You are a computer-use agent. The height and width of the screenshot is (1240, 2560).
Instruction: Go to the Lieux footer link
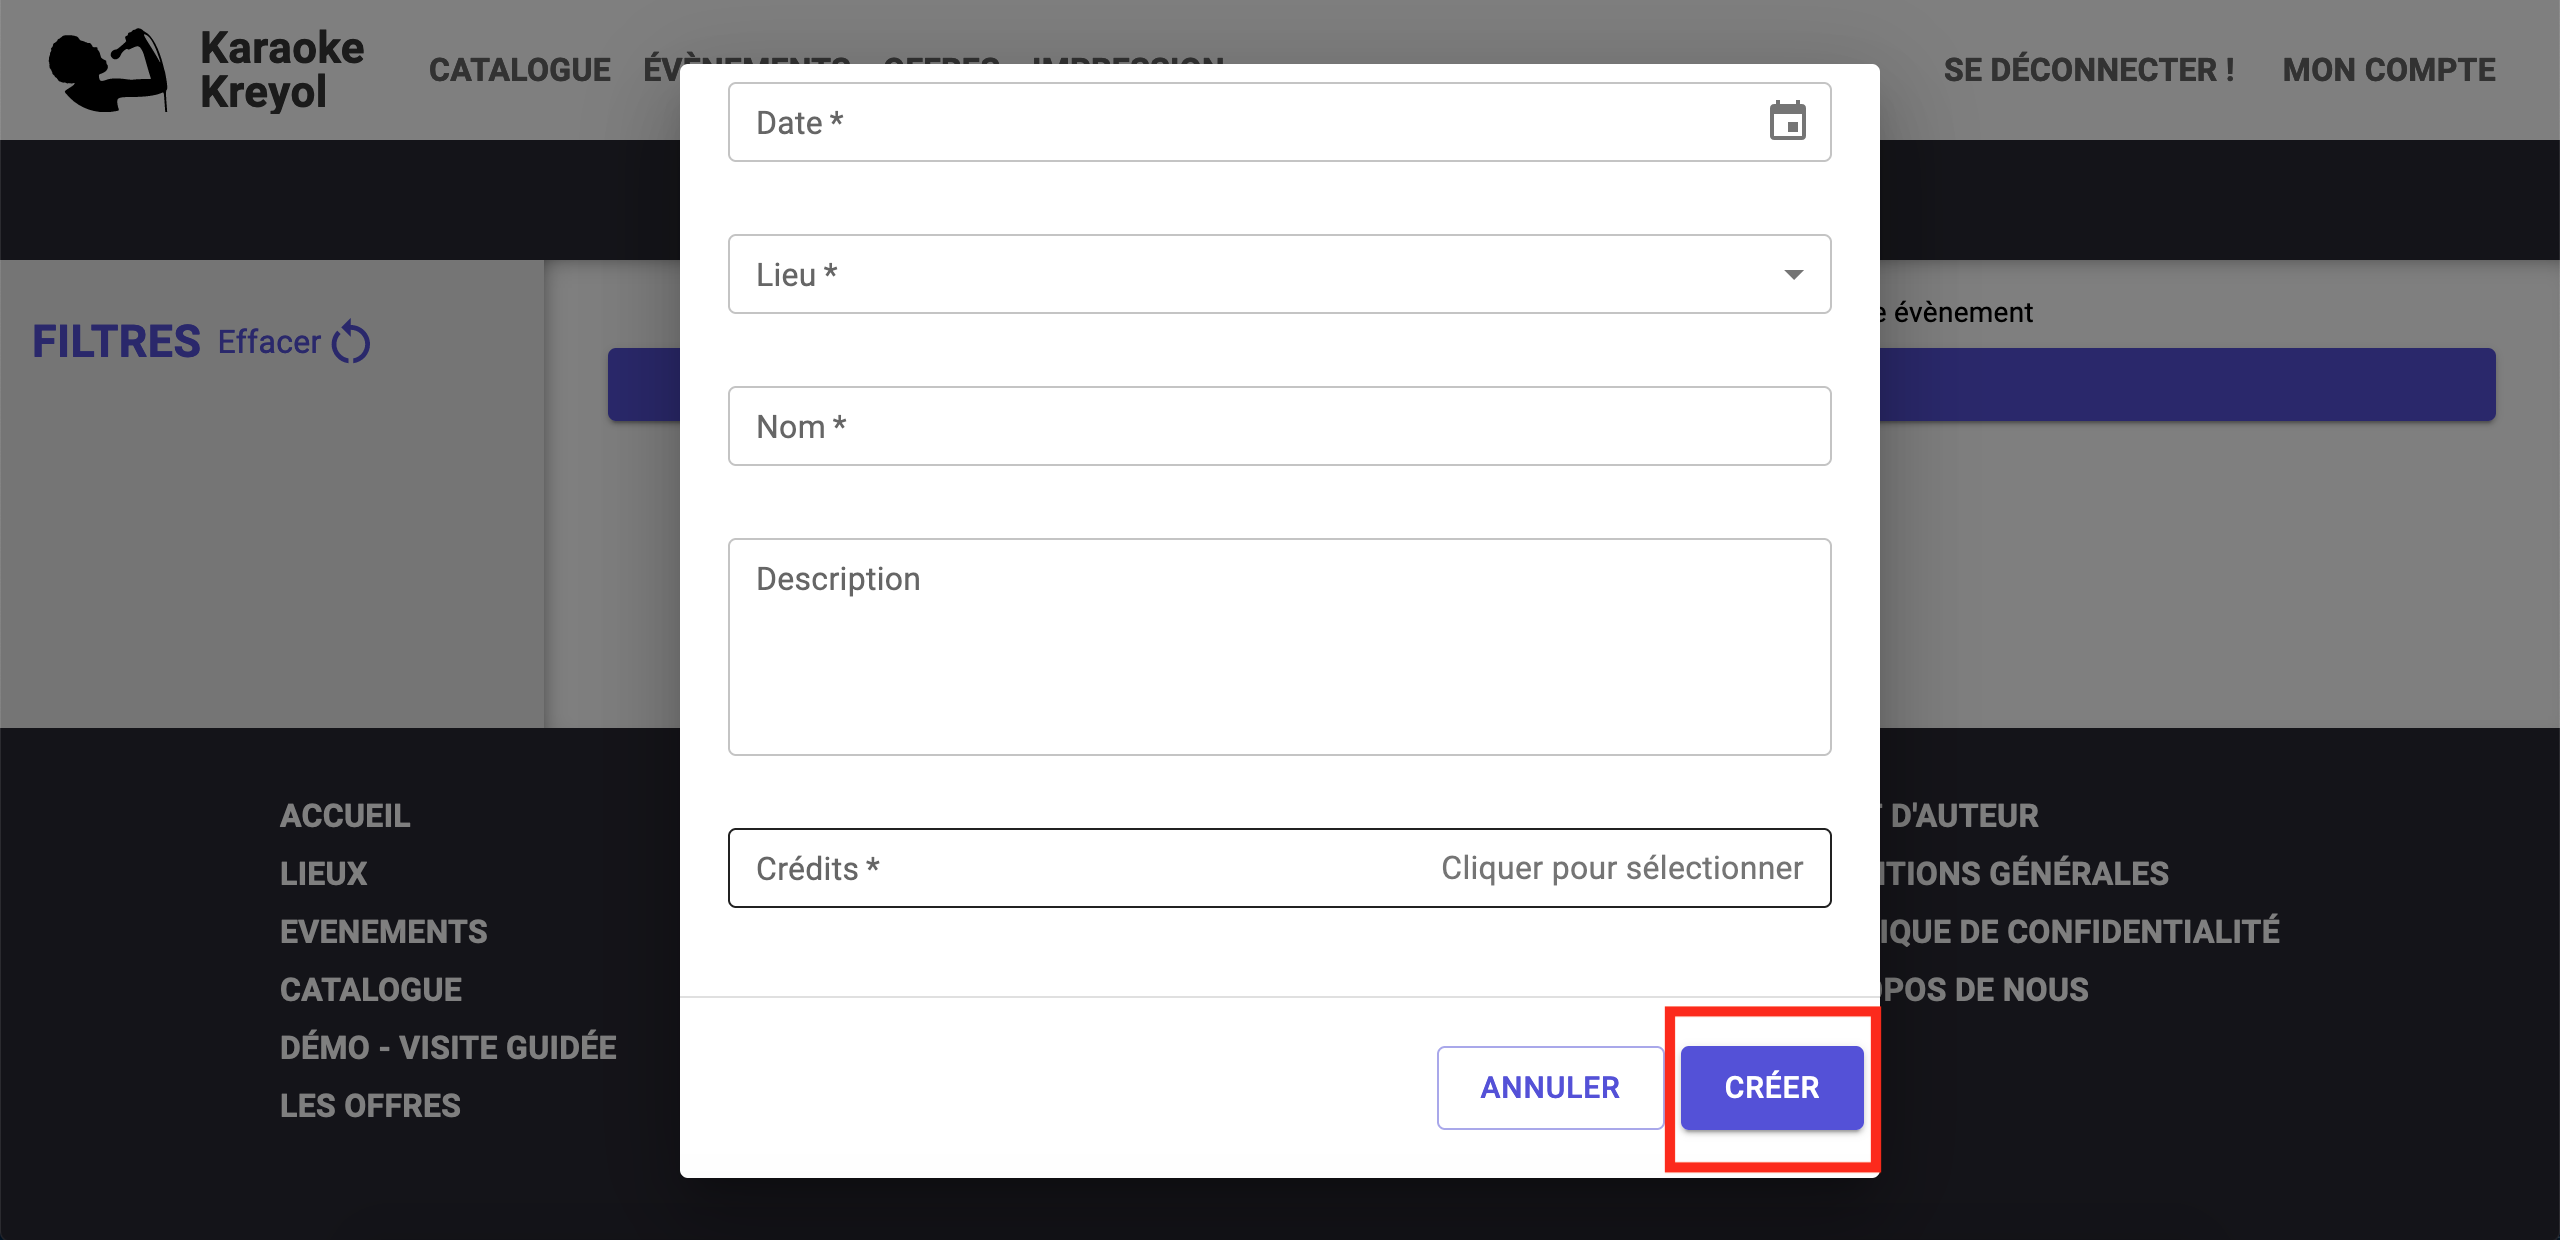[x=324, y=874]
